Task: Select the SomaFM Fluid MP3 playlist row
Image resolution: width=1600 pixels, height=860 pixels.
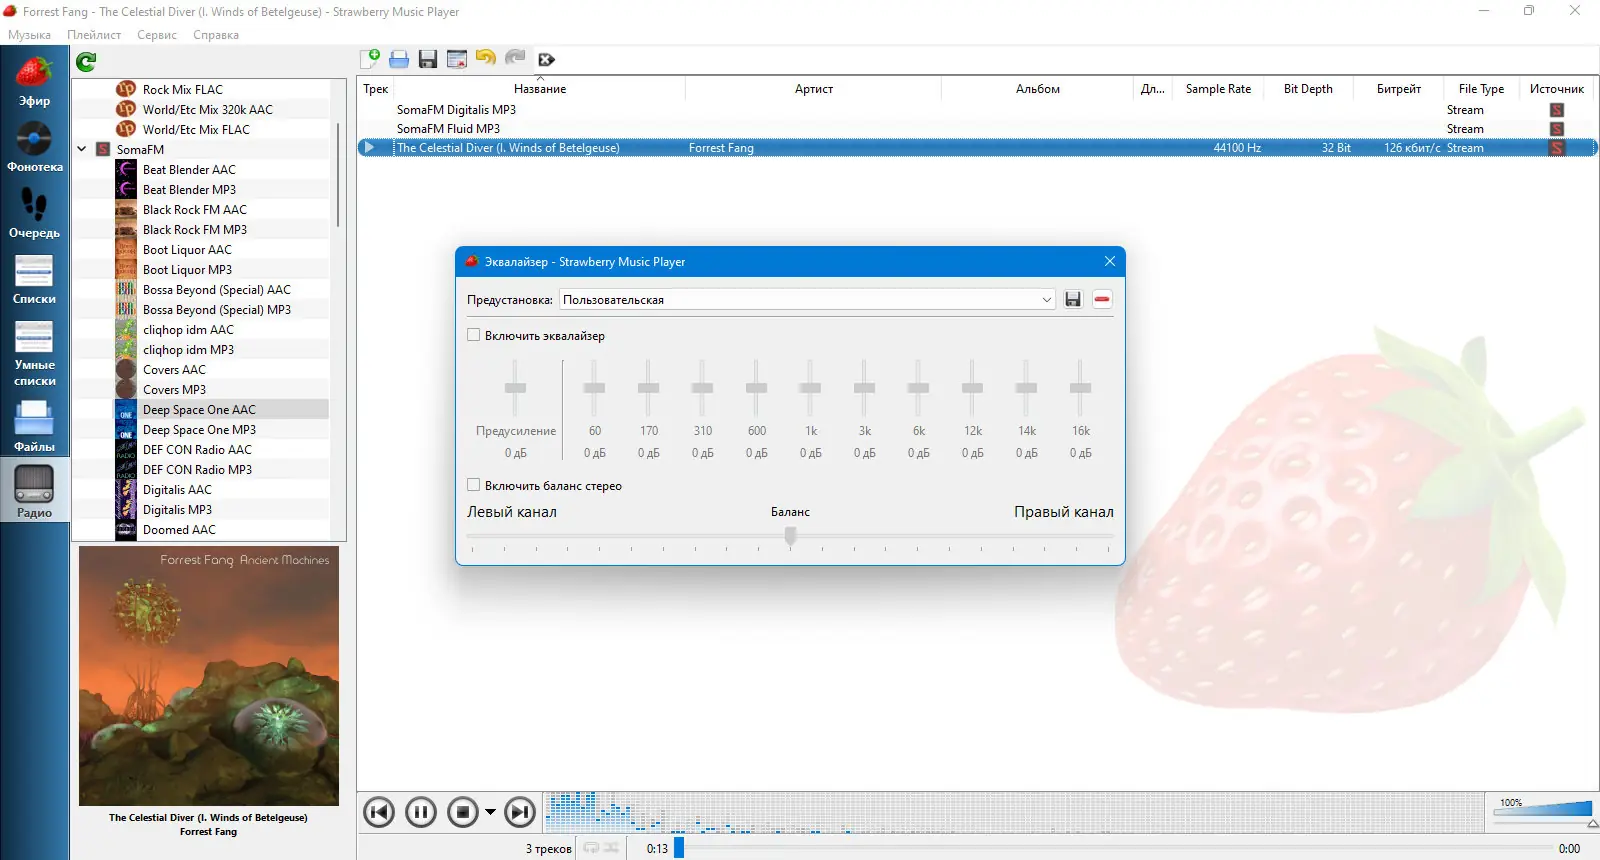Action: pos(977,129)
